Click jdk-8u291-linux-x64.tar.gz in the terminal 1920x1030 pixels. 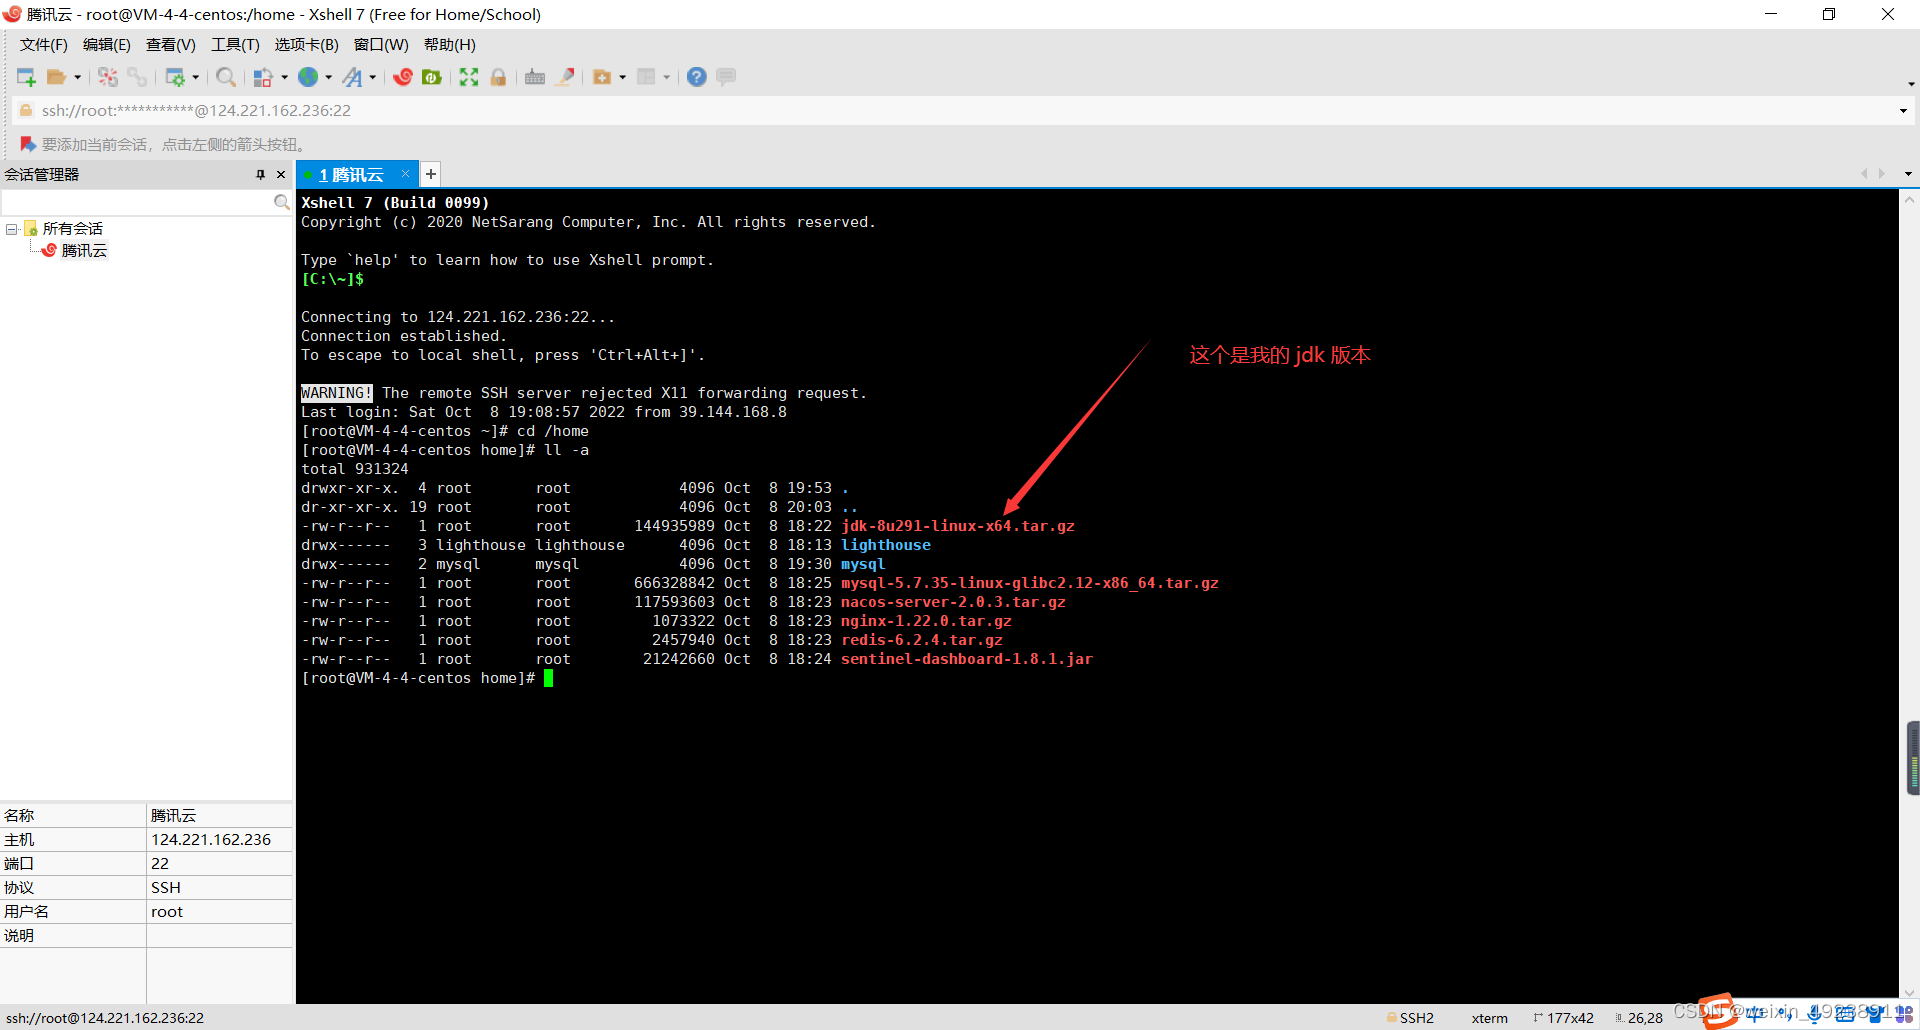(958, 526)
